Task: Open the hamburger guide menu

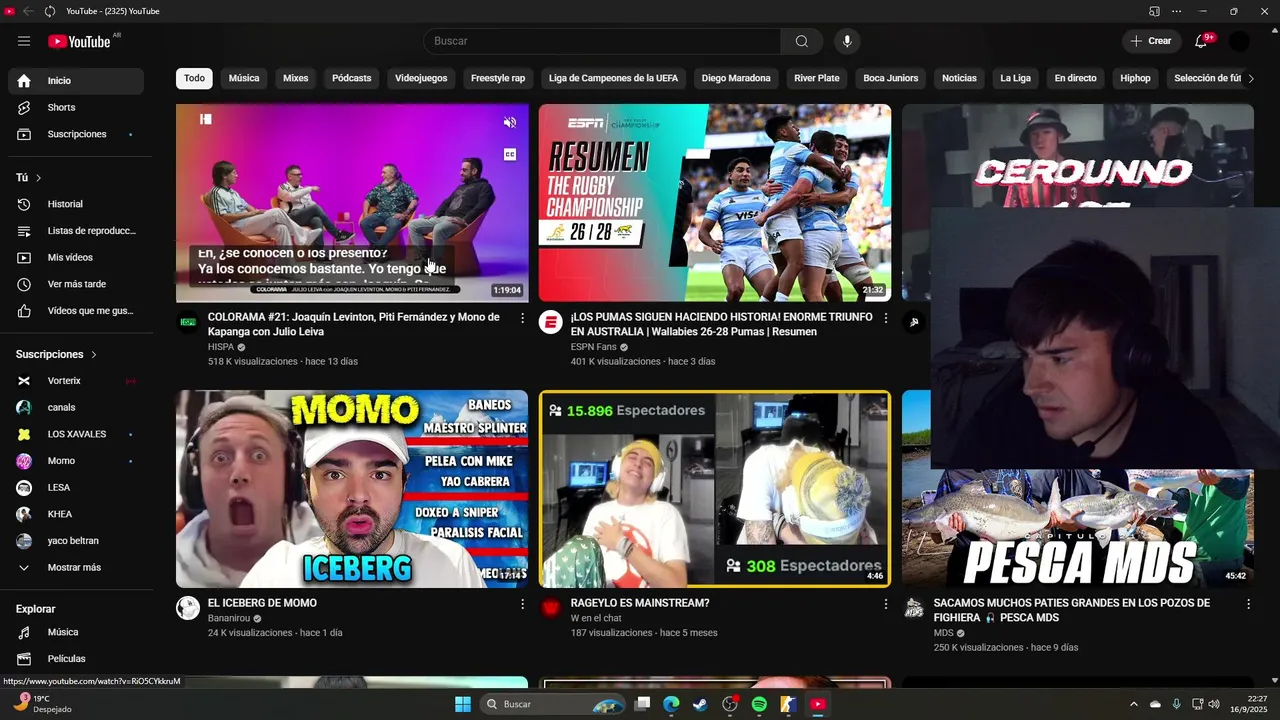Action: pos(24,41)
